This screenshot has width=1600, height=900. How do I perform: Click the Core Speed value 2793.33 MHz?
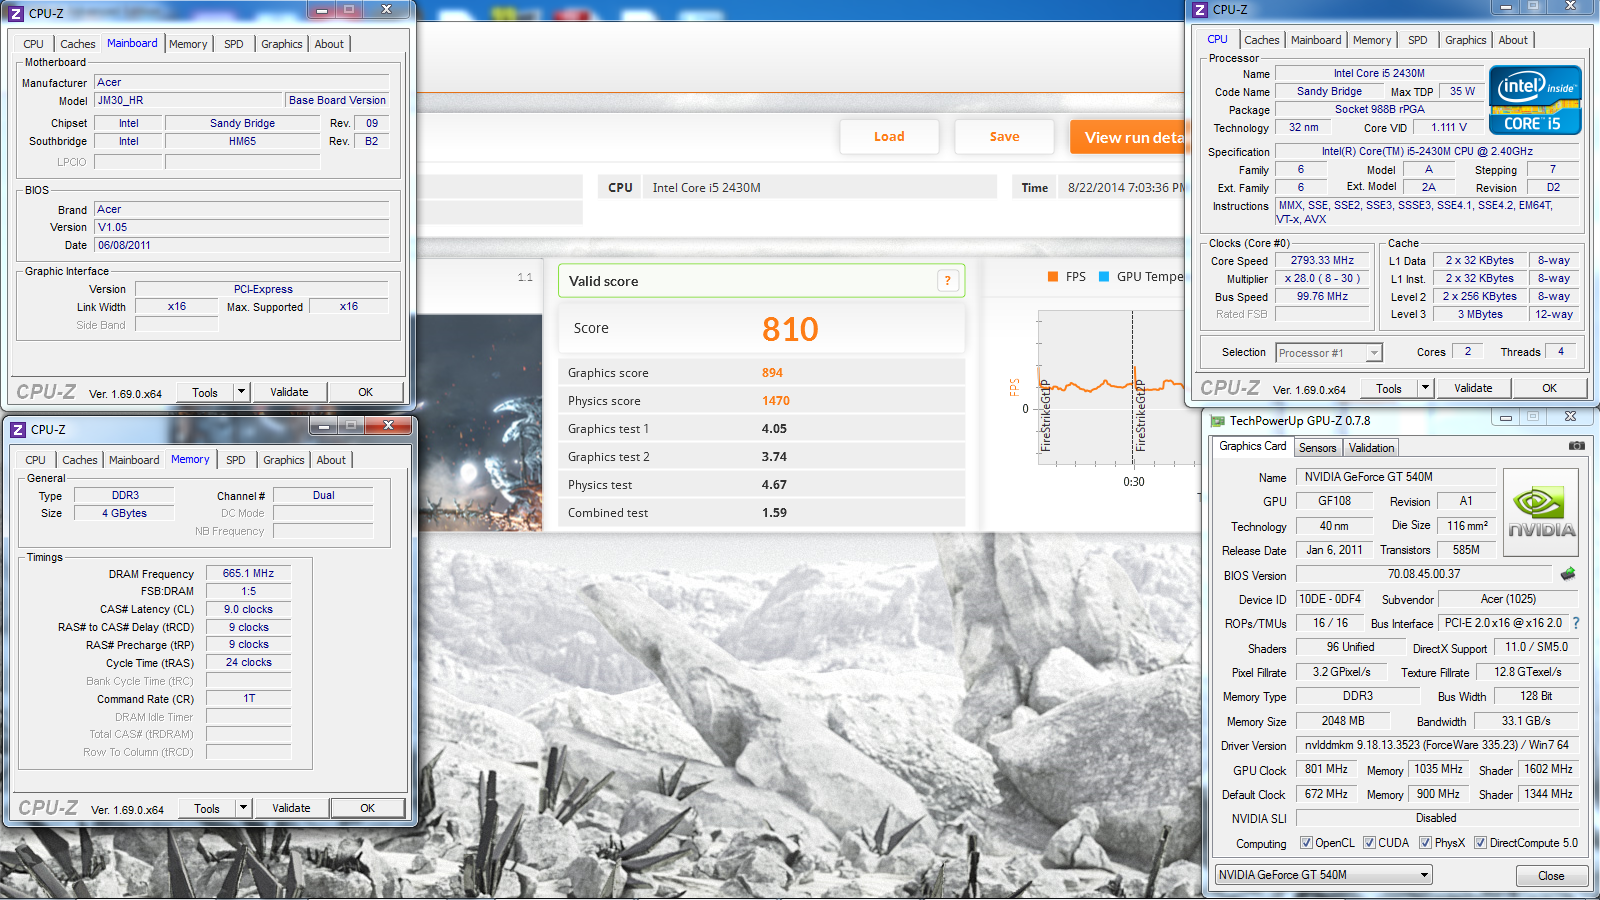tap(1322, 261)
